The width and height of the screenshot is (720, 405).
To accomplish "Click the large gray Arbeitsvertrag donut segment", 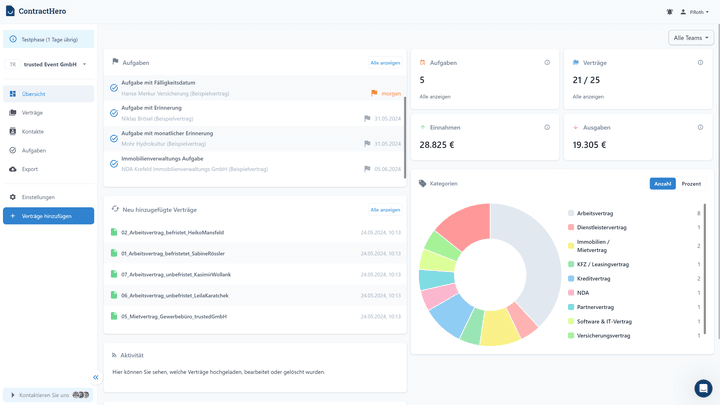I will coord(542,257).
